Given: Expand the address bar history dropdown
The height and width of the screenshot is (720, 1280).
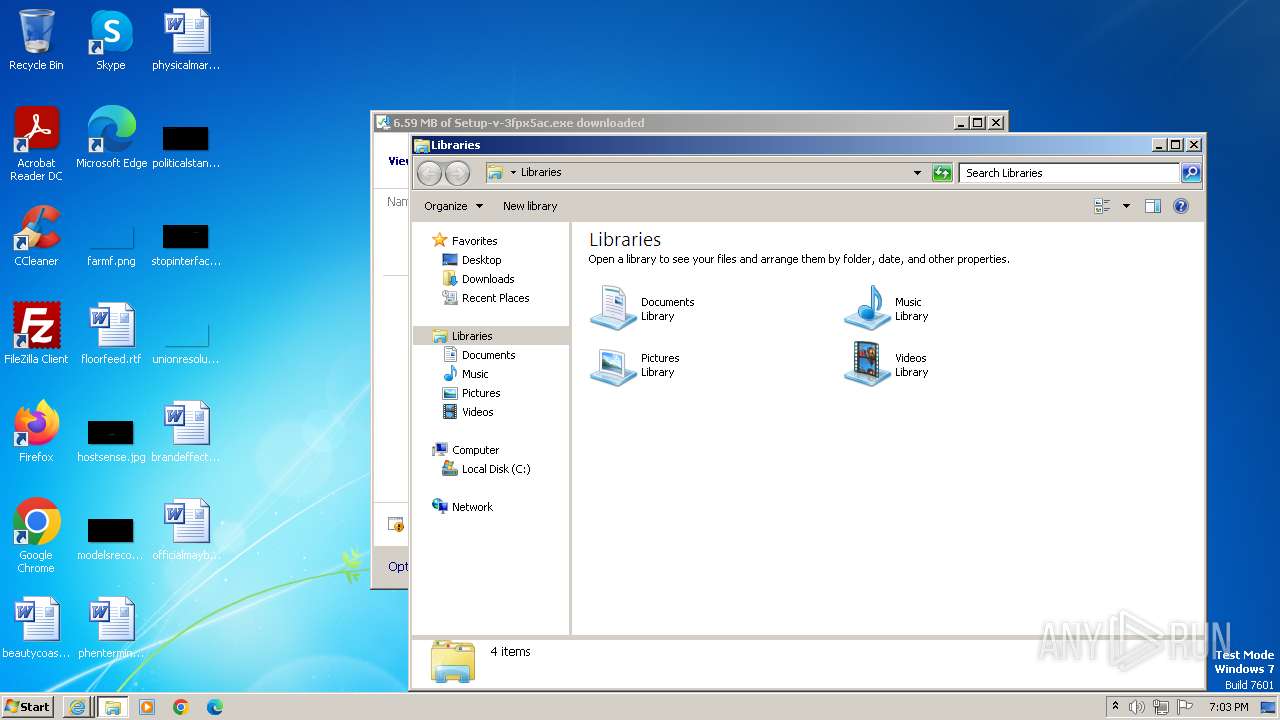Looking at the screenshot, I should pyautogui.click(x=917, y=173).
